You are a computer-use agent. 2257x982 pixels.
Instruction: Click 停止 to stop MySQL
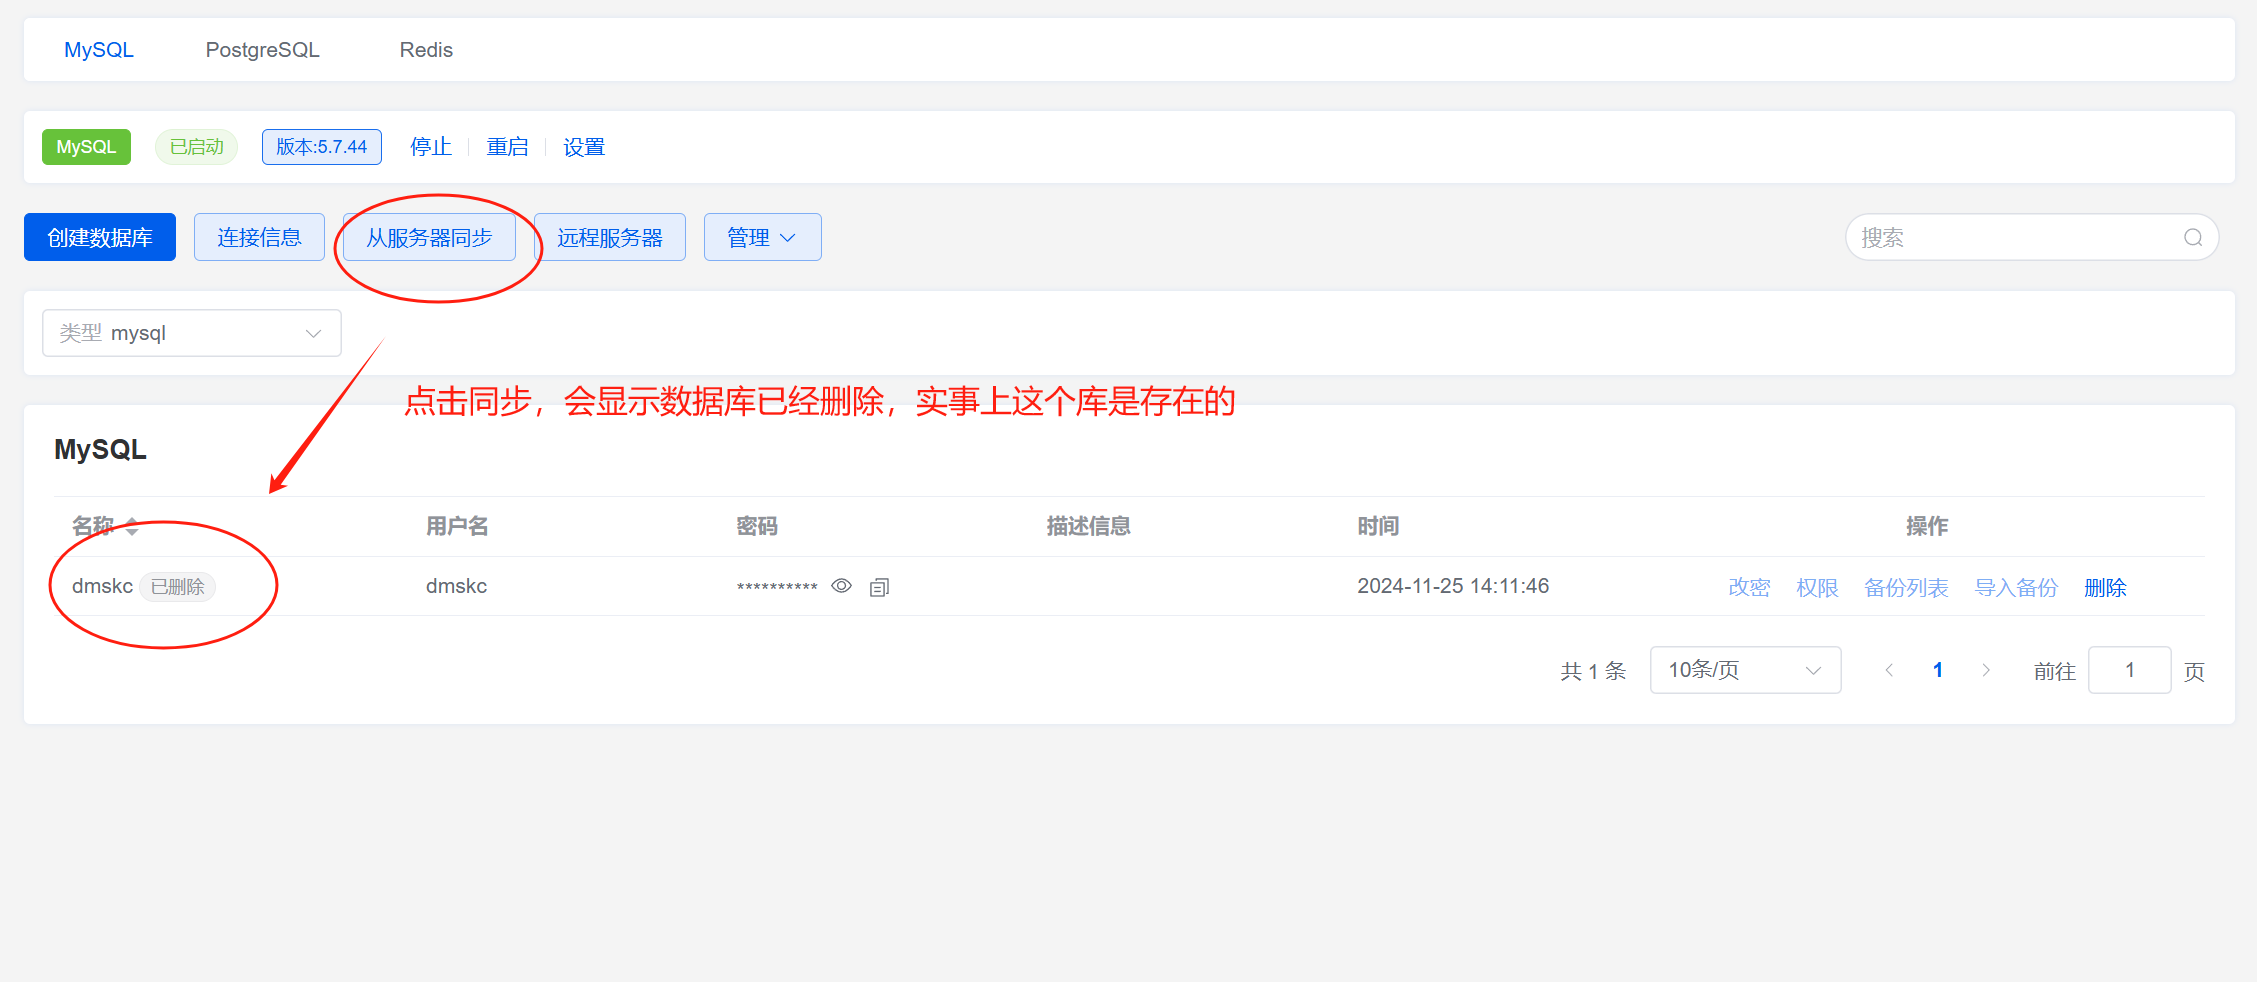click(431, 147)
